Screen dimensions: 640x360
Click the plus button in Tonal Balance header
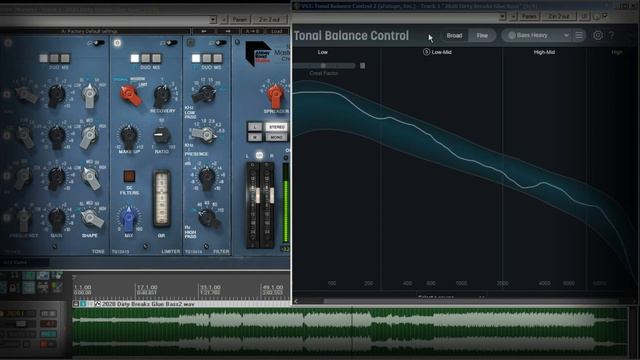[513, 16]
